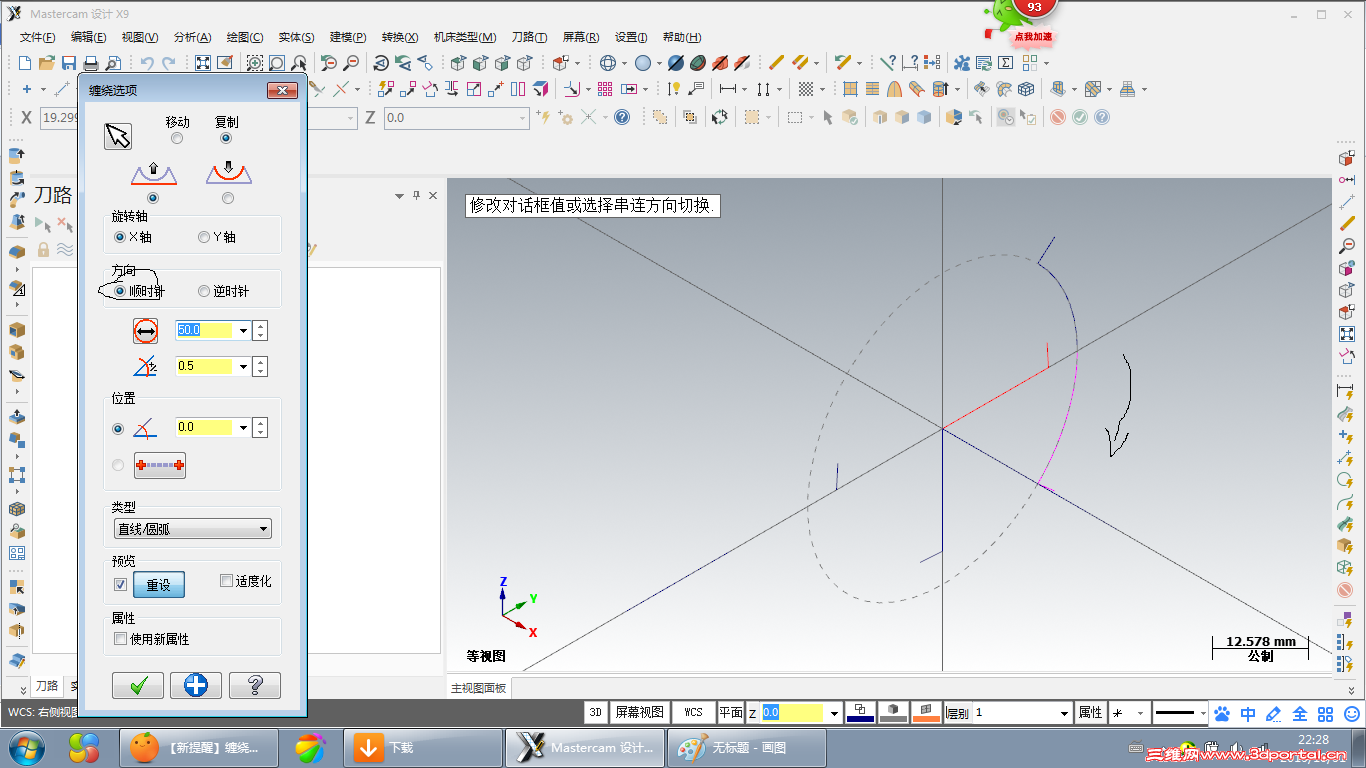Expand the diameter 50.0 dropdown
1366x768 pixels.
[243, 330]
